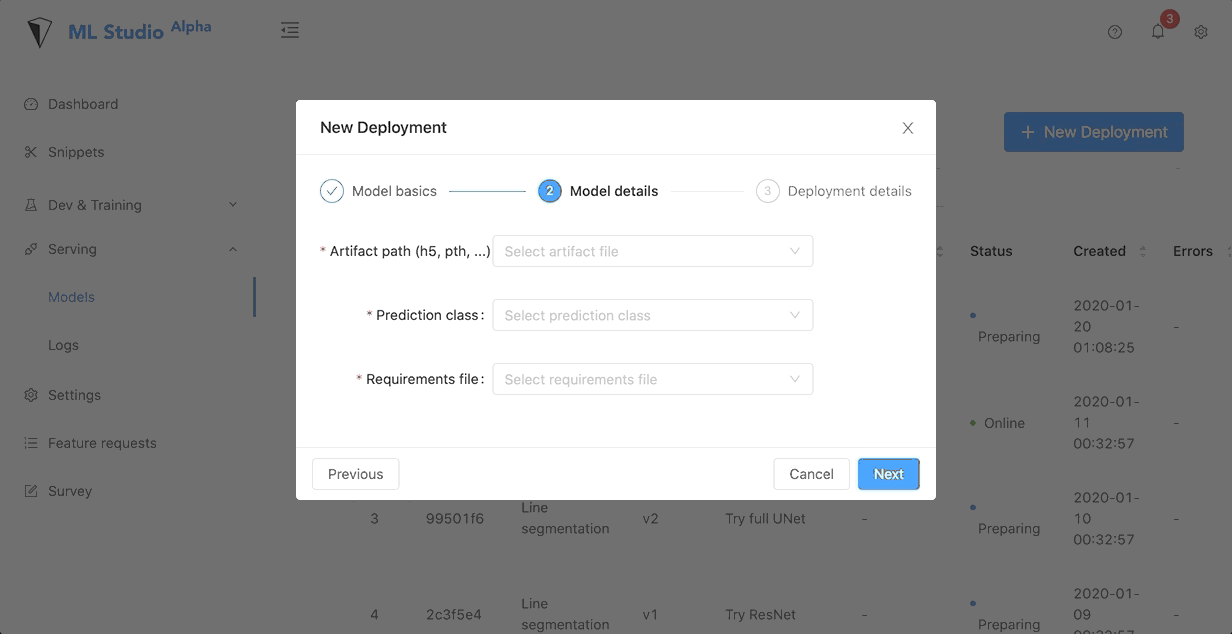Open the Snippets sidebar item

(x=76, y=152)
